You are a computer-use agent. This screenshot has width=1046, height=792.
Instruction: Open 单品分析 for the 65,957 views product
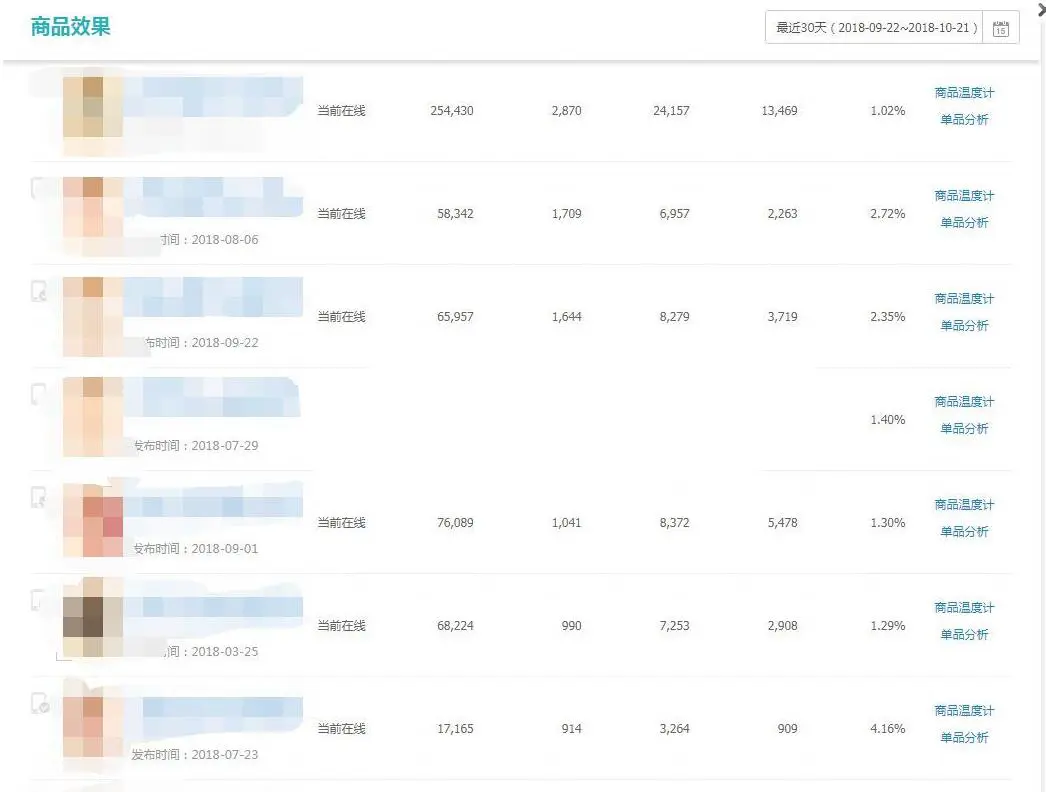point(964,326)
